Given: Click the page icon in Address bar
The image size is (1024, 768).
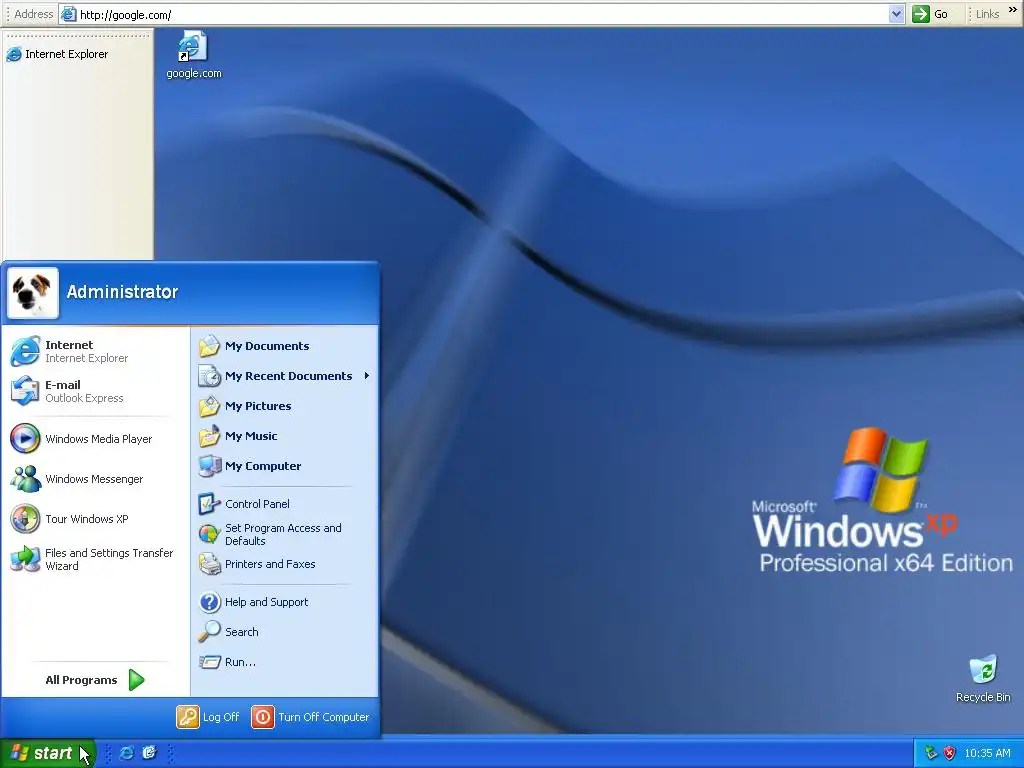Looking at the screenshot, I should [x=69, y=14].
